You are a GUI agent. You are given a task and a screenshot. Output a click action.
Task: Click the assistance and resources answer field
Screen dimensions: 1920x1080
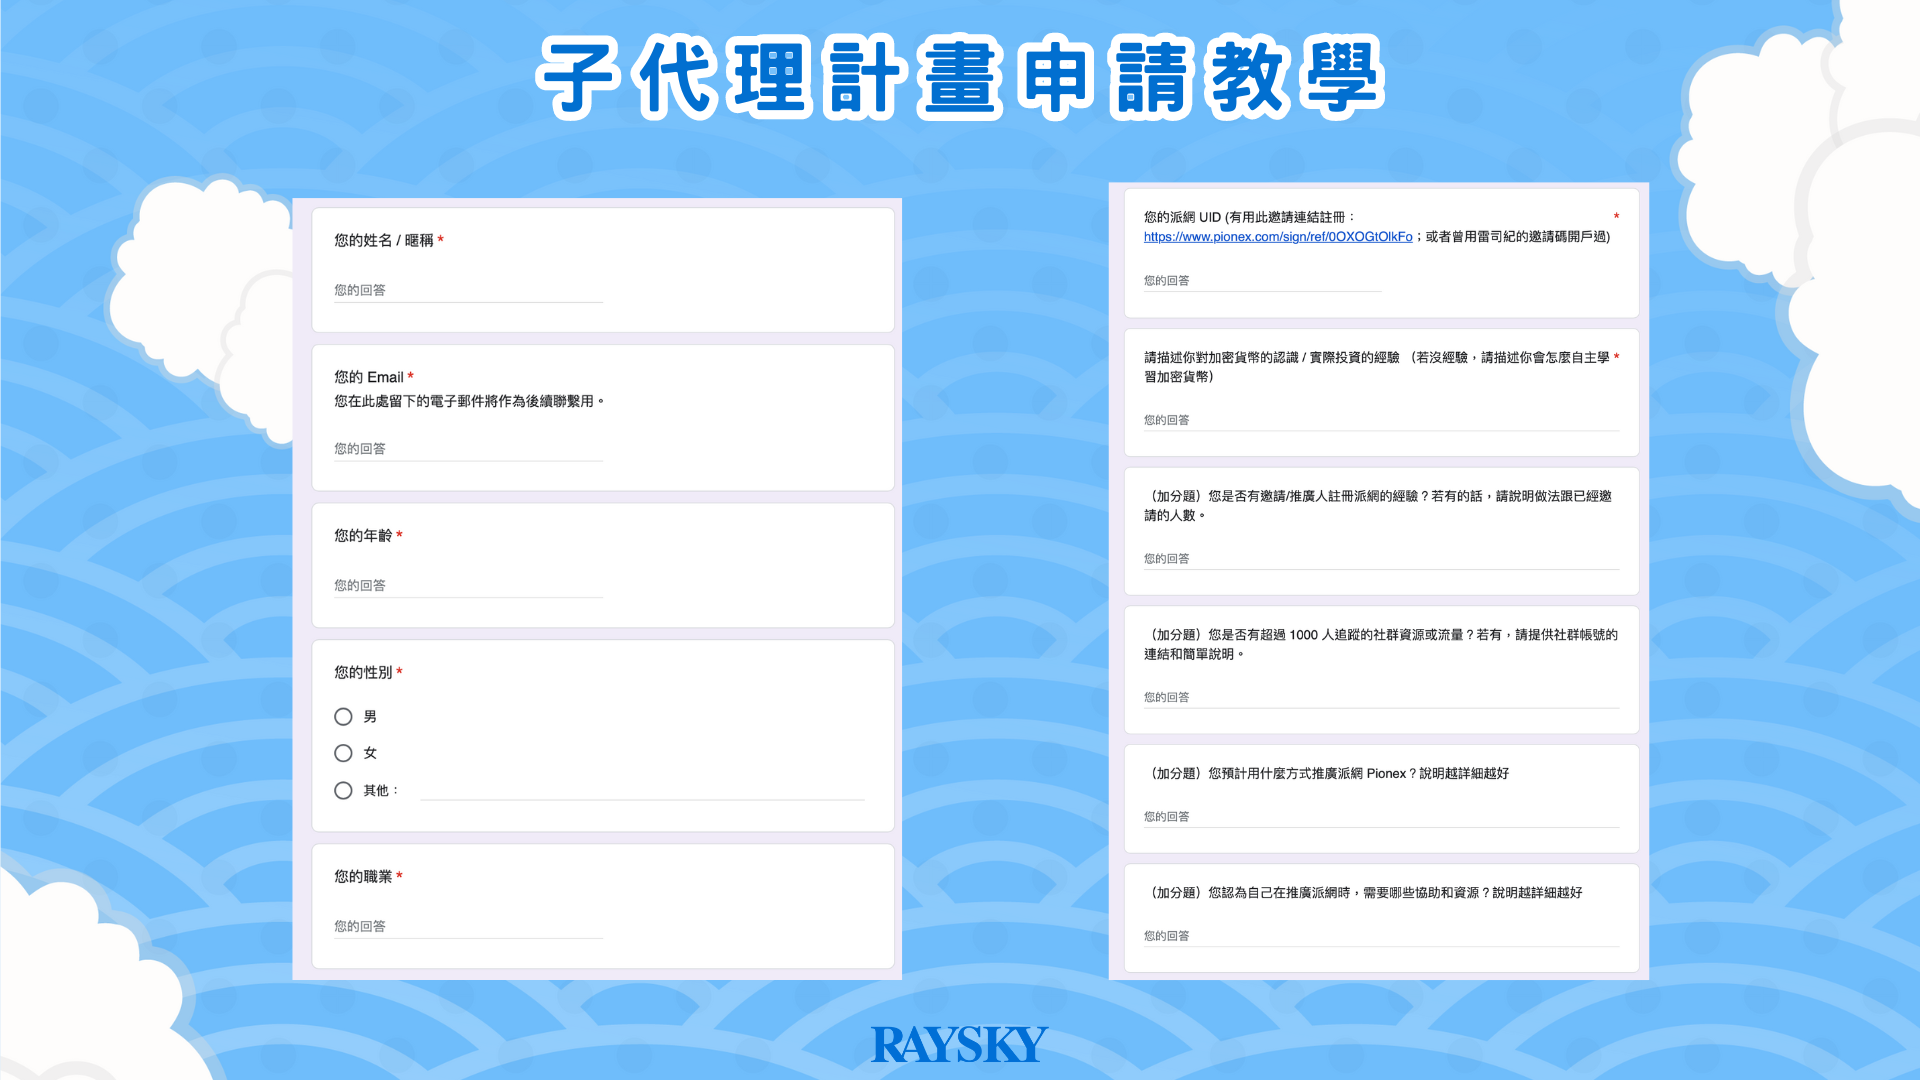click(1381, 937)
